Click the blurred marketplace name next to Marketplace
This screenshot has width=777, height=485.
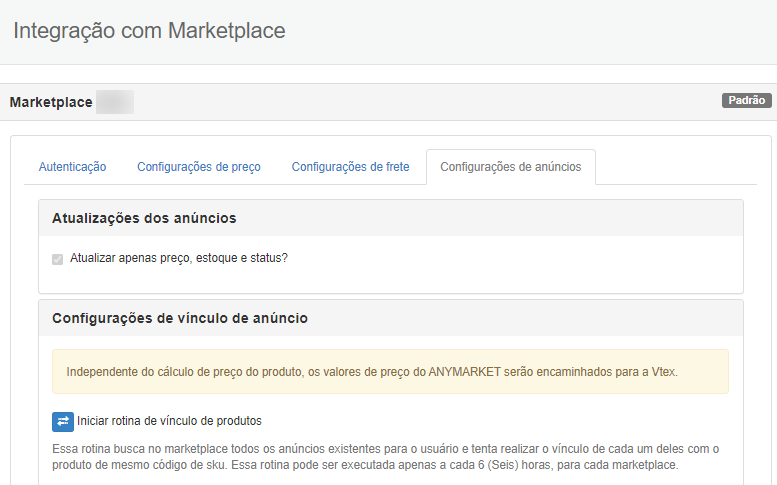tap(114, 102)
